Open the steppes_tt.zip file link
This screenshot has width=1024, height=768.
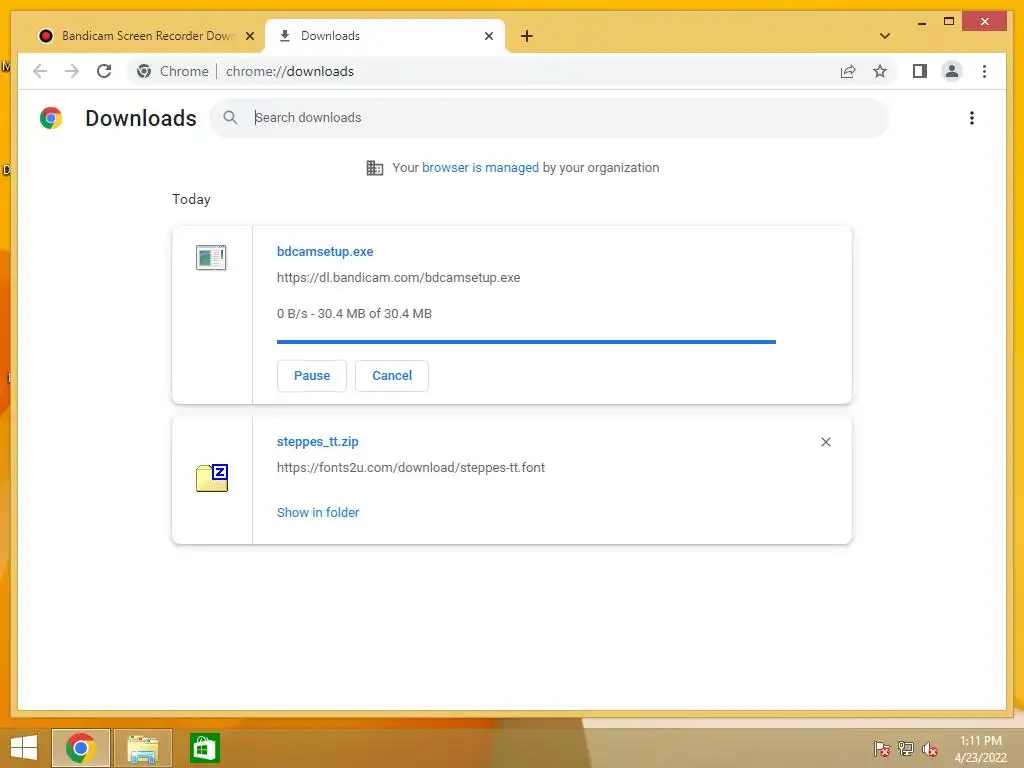click(317, 441)
